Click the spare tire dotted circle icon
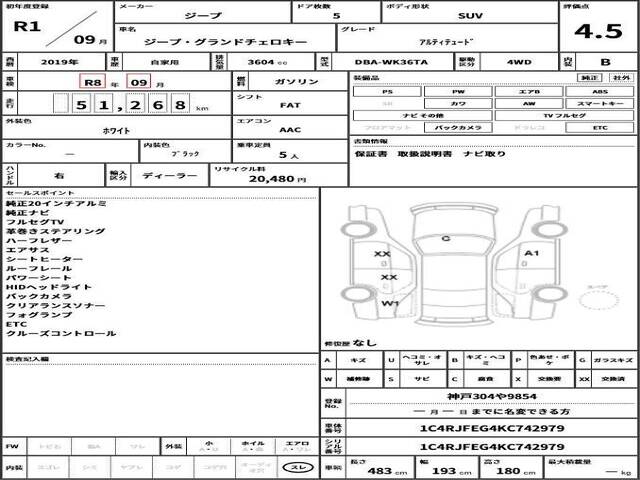Image resolution: width=640 pixels, height=480 pixels. [598, 297]
